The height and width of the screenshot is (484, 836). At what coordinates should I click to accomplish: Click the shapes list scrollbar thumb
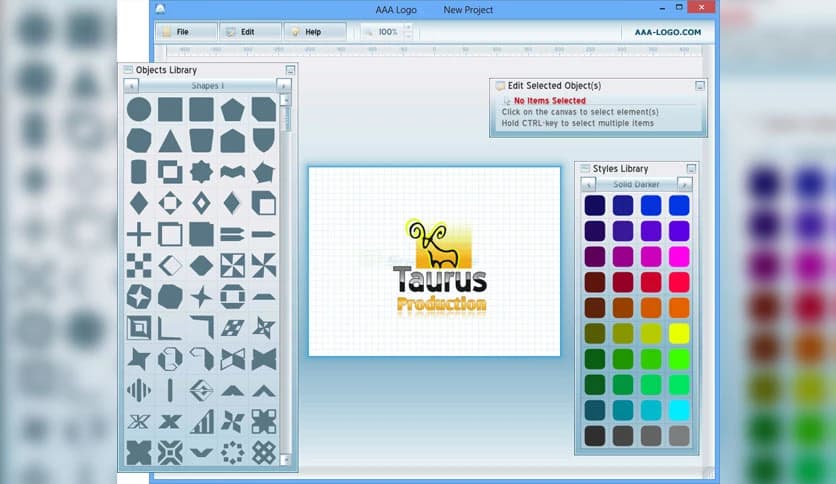pyautogui.click(x=285, y=118)
